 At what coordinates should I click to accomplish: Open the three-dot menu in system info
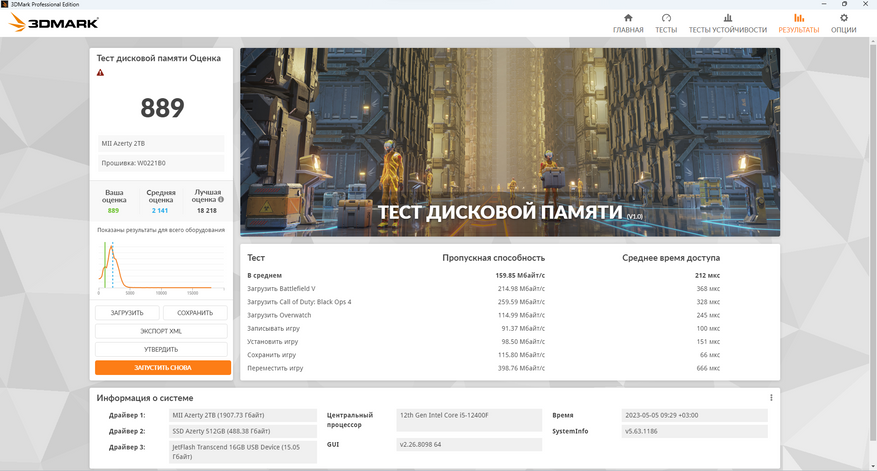tap(771, 398)
